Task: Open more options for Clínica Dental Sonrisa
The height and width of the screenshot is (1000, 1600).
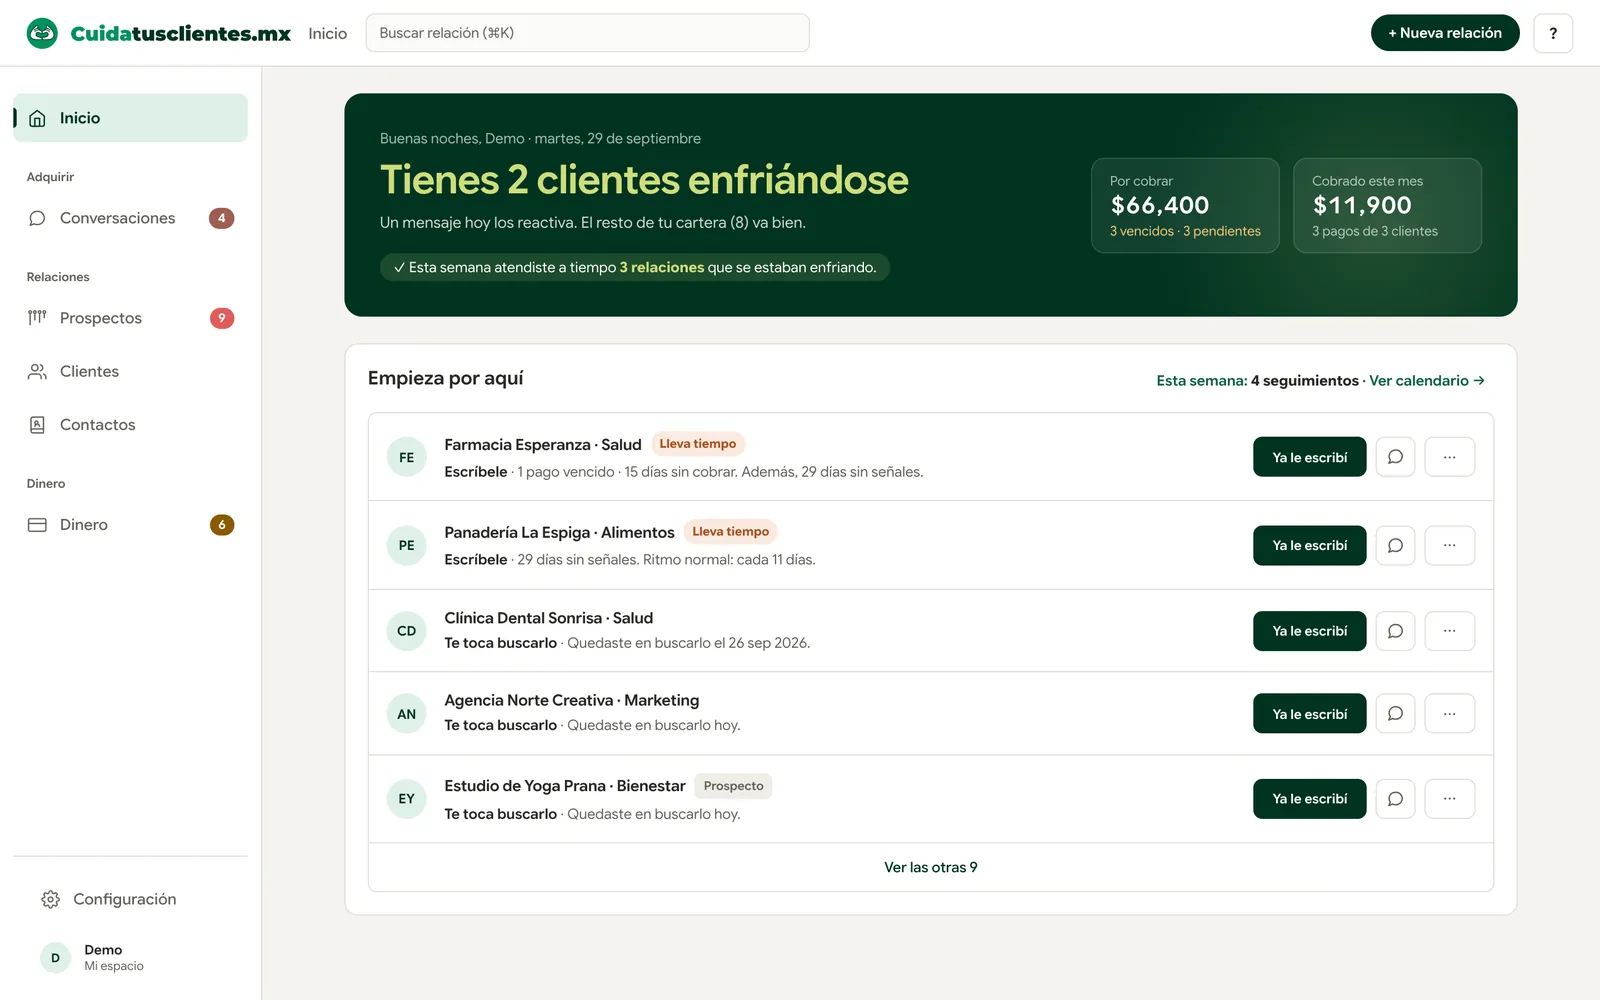Action: point(1450,631)
